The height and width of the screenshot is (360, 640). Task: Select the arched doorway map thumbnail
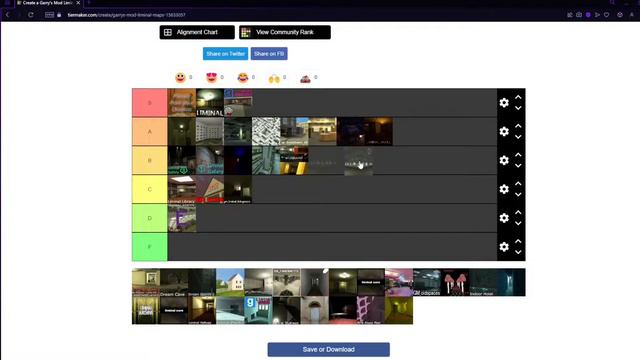click(x=315, y=311)
